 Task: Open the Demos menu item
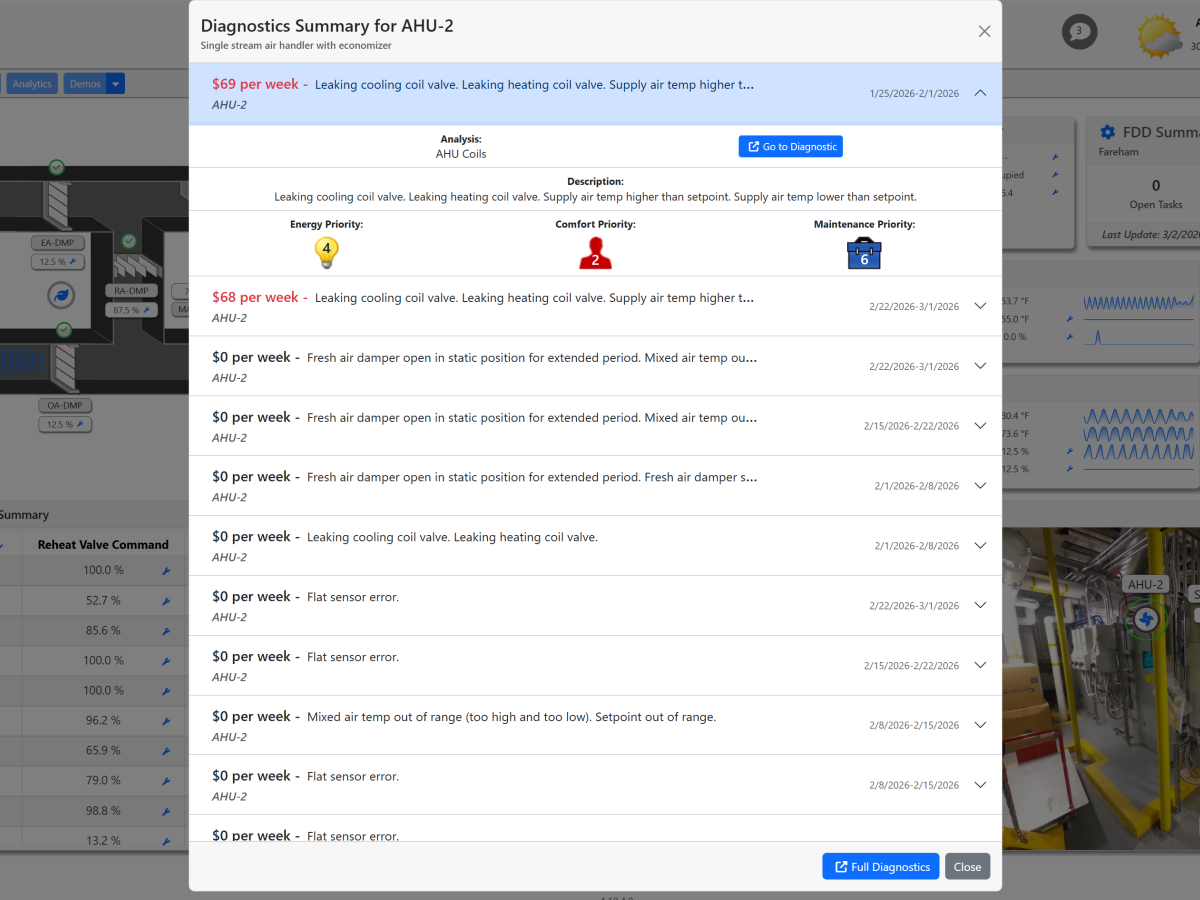tap(85, 84)
